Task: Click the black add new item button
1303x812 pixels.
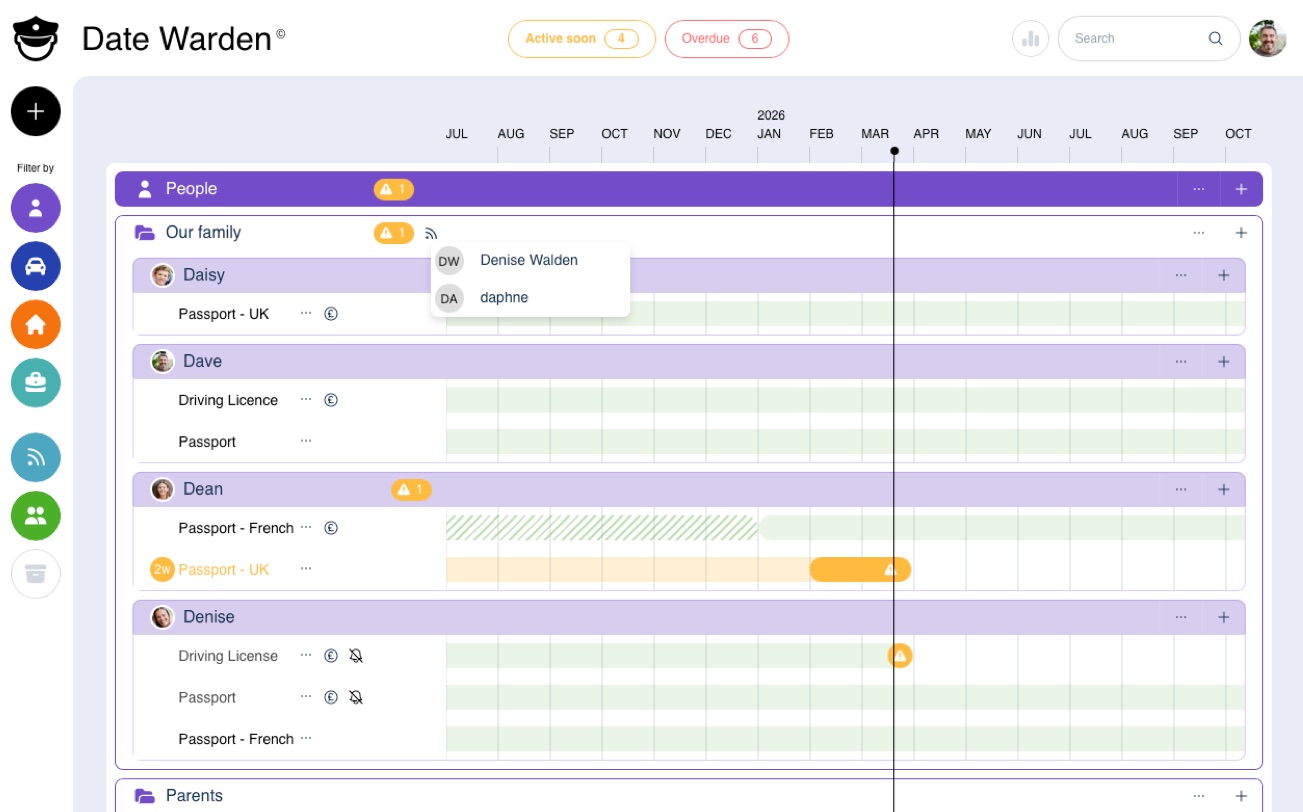Action: [x=36, y=111]
